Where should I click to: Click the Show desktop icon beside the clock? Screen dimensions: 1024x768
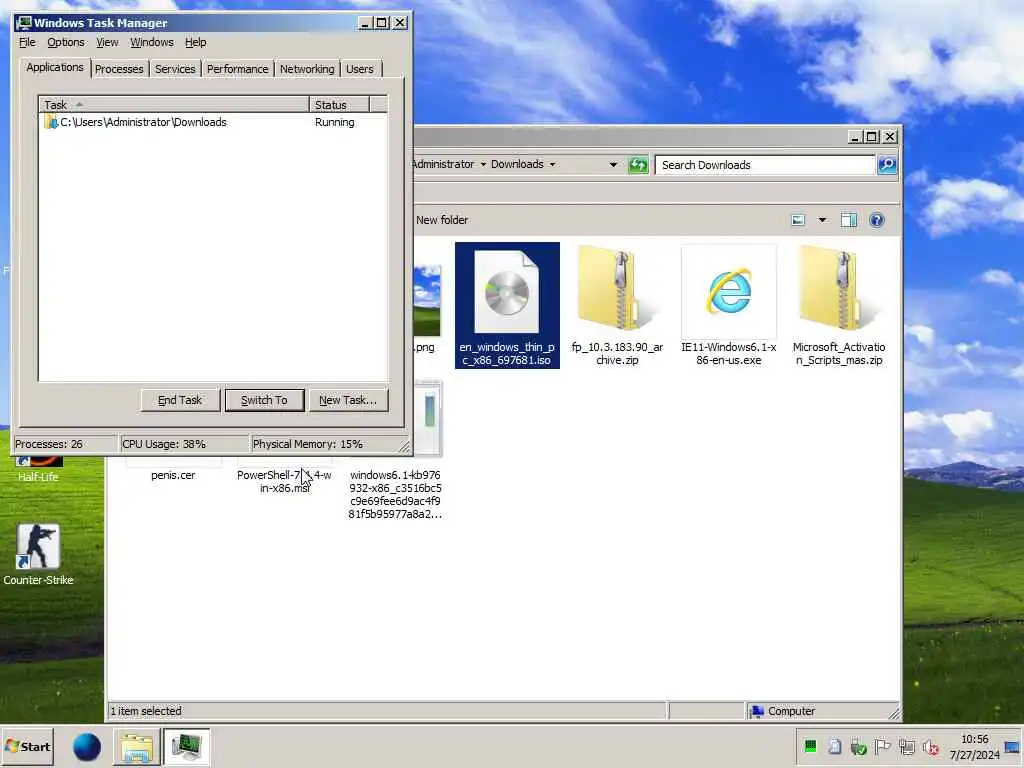point(1012,747)
